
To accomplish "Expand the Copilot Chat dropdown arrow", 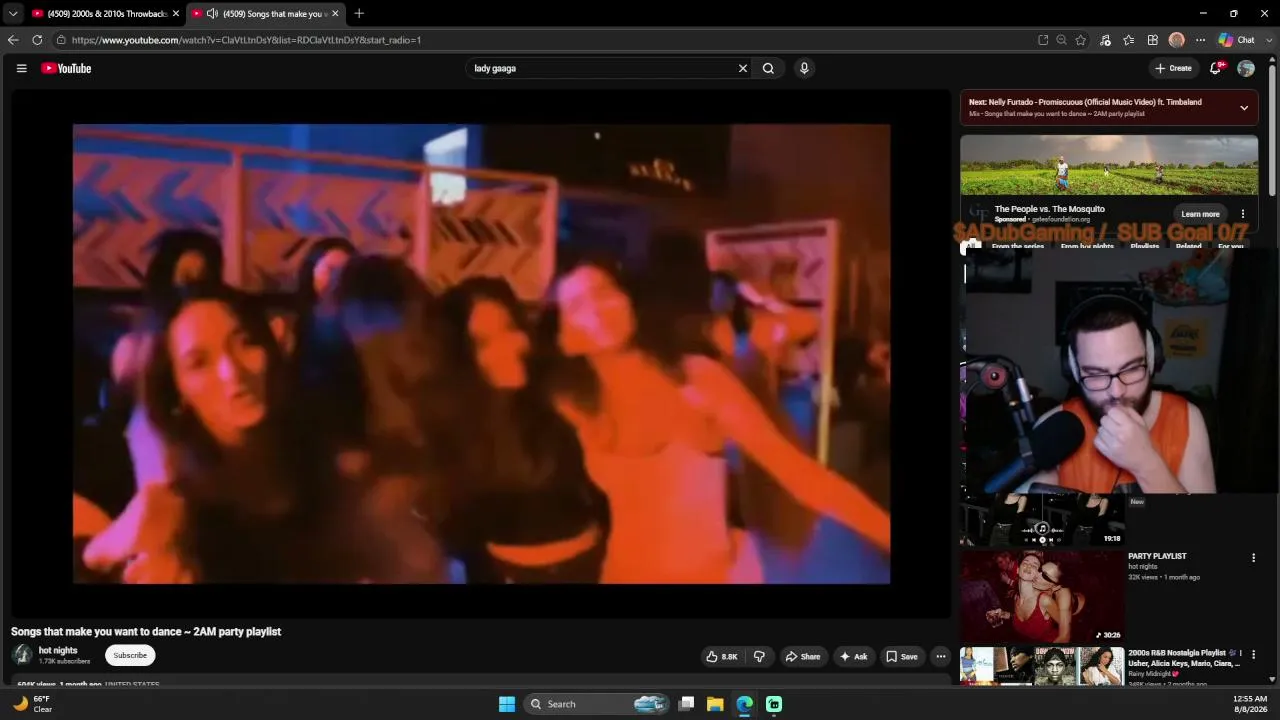I will coord(1267,40).
